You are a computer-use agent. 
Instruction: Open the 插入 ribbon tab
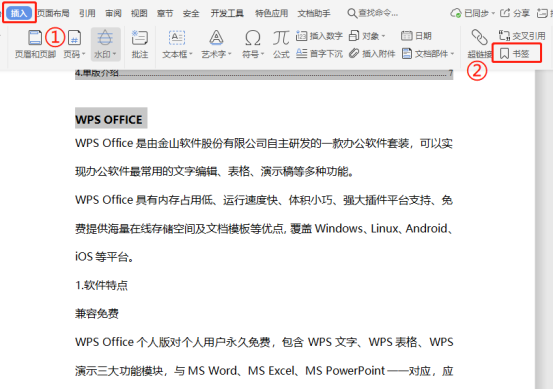pyautogui.click(x=19, y=13)
